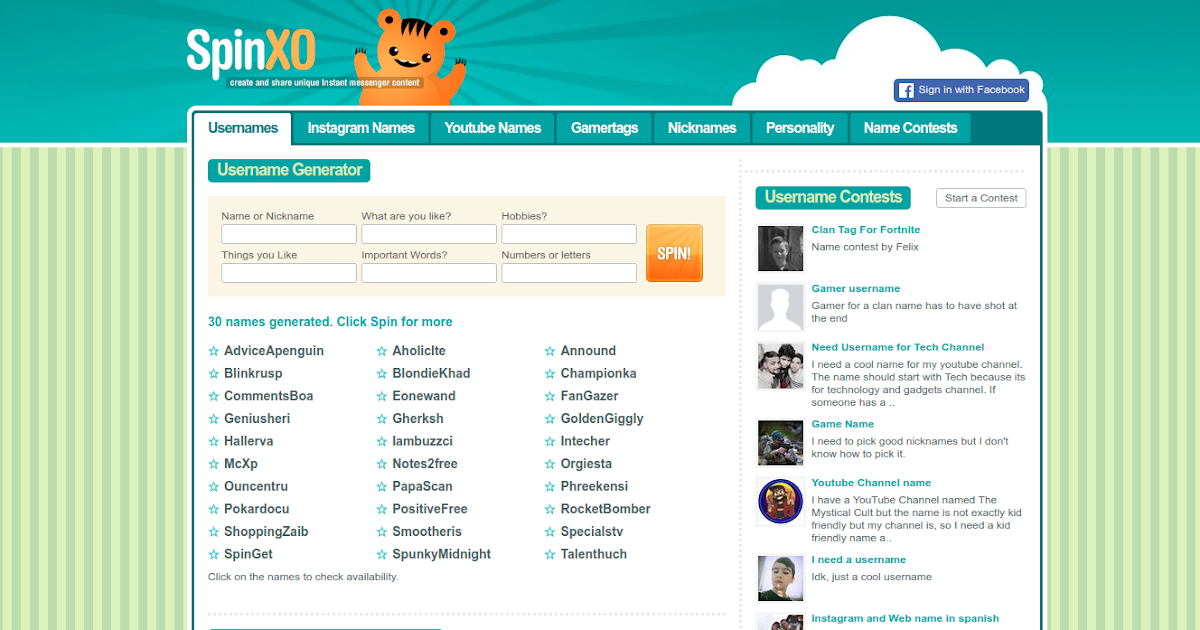Viewport: 1200px width, 630px height.
Task: Favorite ShoppingZaib via its star
Action: [214, 532]
